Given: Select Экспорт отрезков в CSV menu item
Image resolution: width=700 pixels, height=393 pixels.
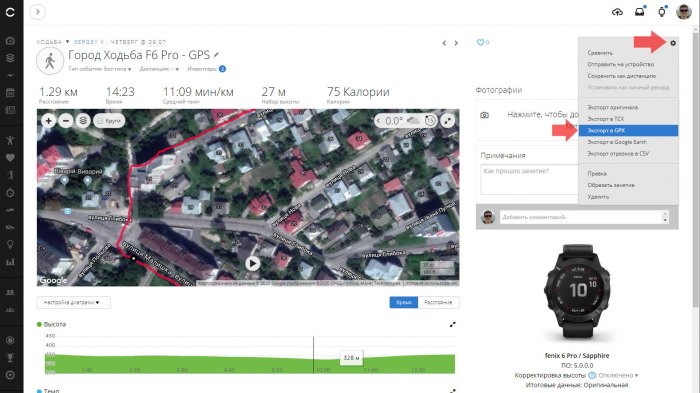Looking at the screenshot, I should [x=618, y=154].
